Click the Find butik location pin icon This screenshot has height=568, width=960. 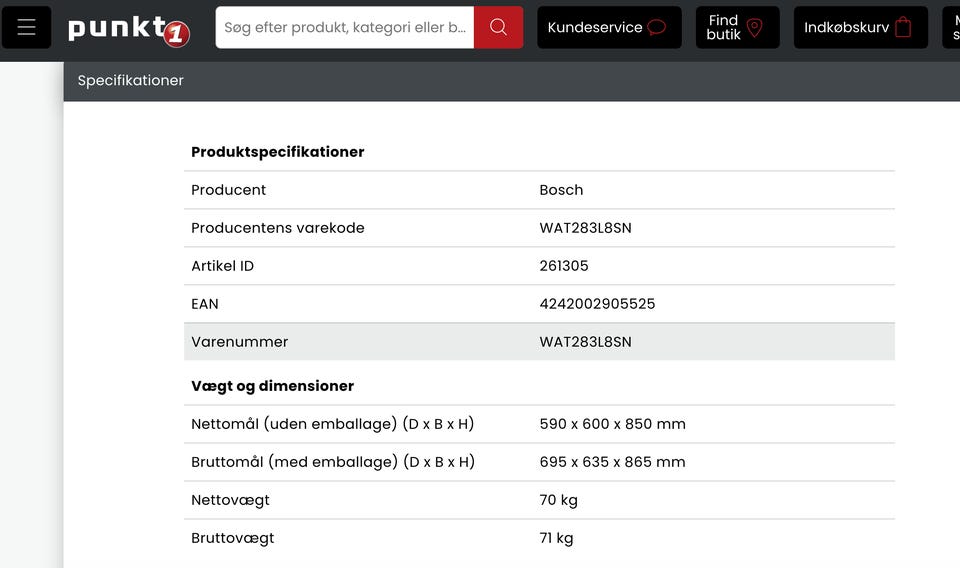755,28
